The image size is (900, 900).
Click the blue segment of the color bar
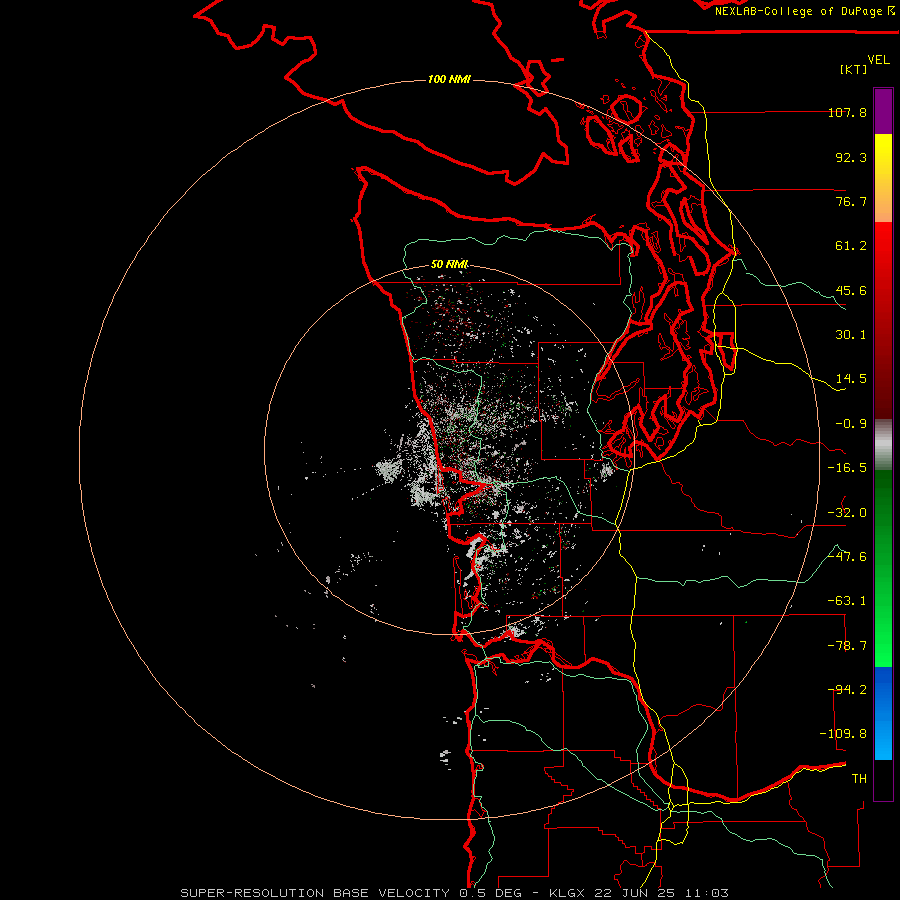point(883,713)
